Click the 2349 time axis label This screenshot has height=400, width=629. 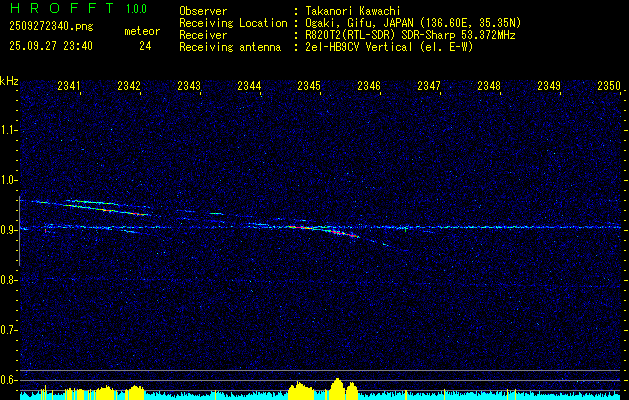pyautogui.click(x=549, y=86)
